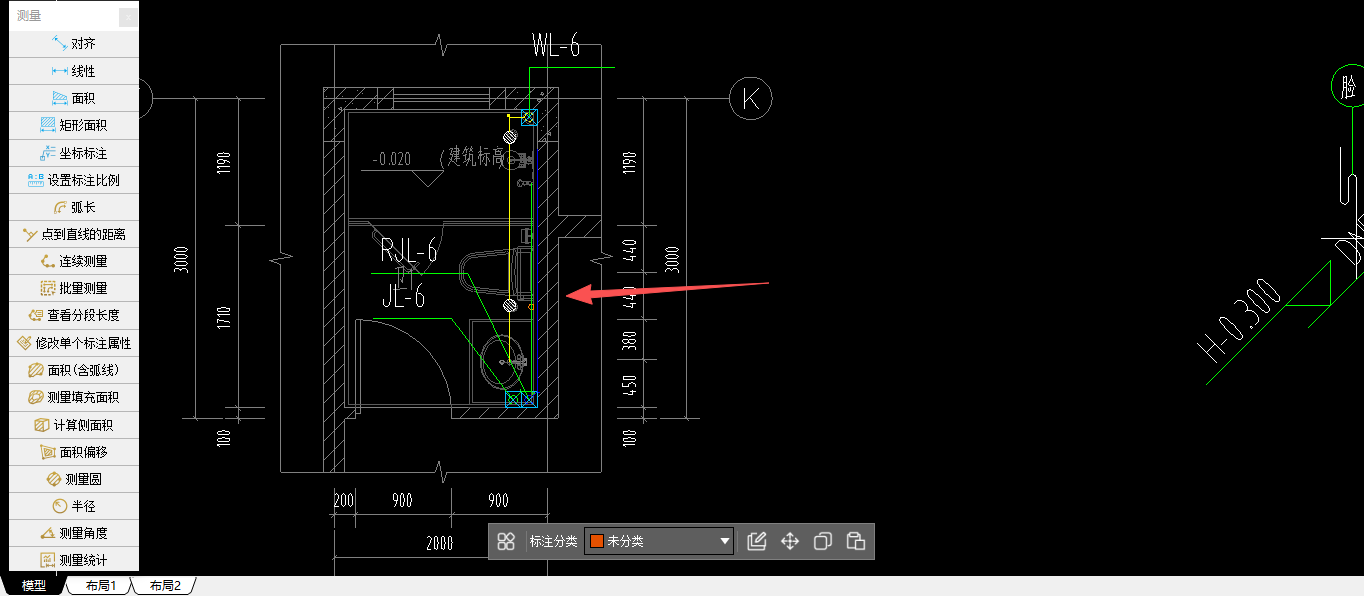Open 测量统计 measurement statistics

pyautogui.click(x=73, y=560)
